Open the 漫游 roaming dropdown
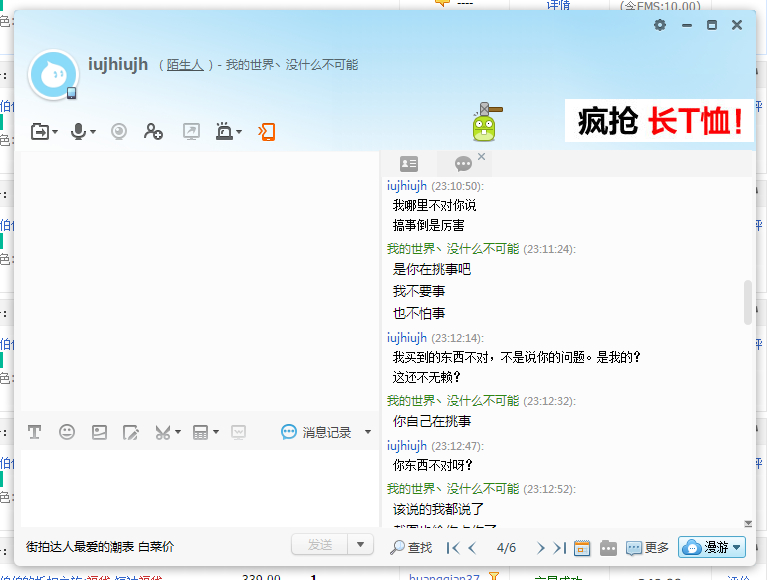 point(712,547)
